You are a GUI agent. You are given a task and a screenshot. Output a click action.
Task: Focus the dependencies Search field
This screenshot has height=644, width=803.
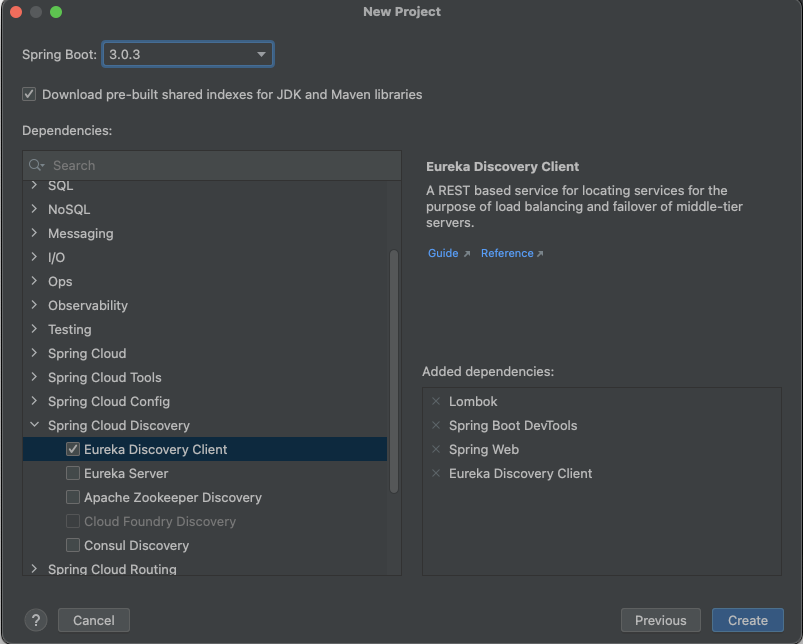pyautogui.click(x=212, y=165)
